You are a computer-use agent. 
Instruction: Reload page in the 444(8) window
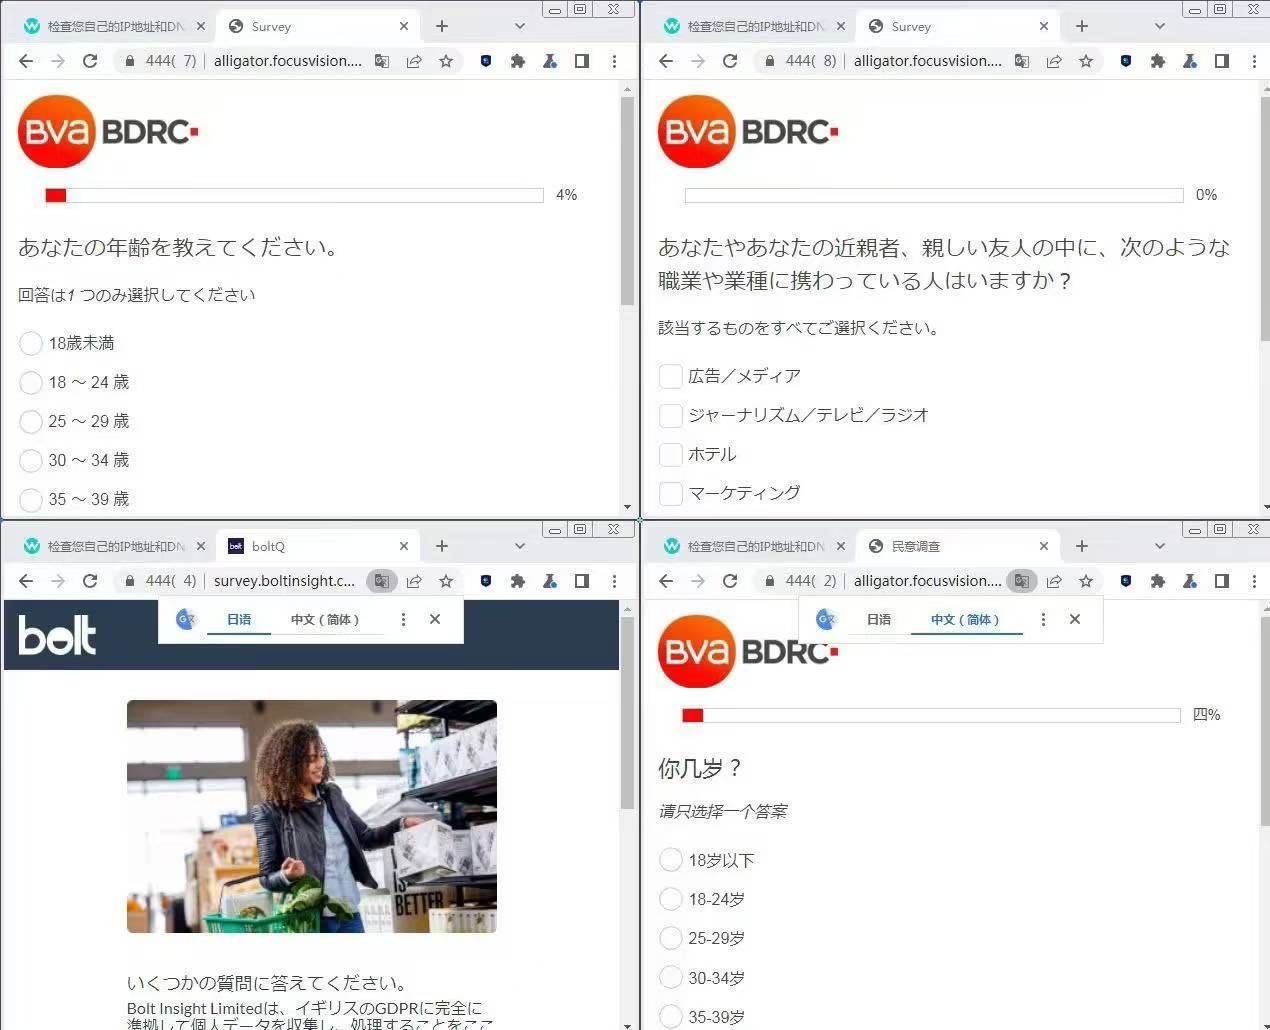730,61
